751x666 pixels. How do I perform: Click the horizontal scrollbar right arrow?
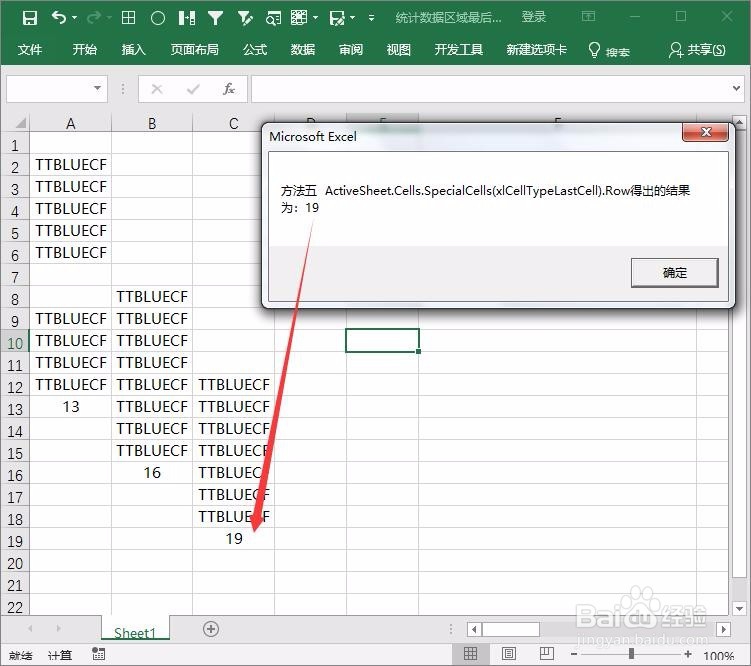pyautogui.click(x=723, y=629)
